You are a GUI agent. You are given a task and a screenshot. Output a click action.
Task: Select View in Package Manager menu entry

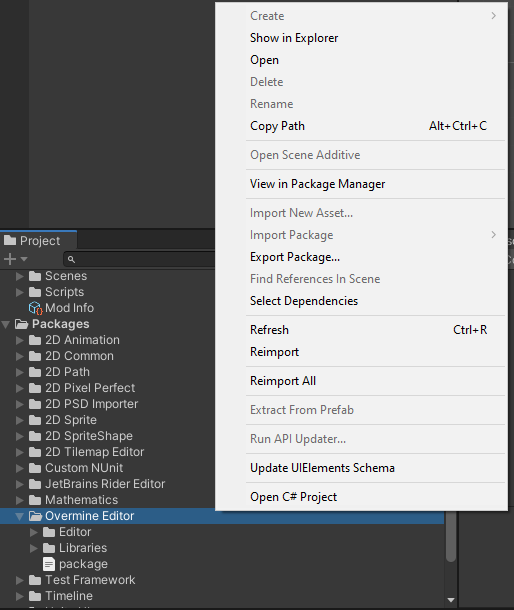317,184
